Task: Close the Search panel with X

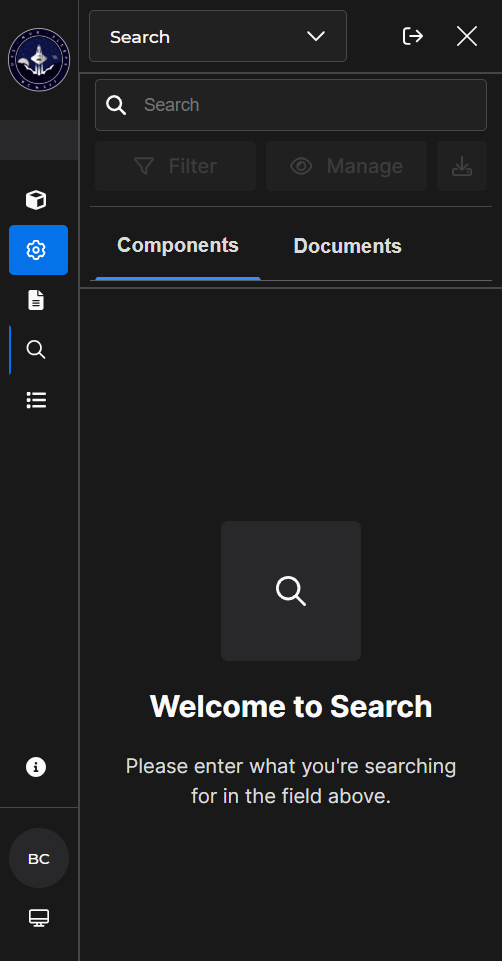Action: pyautogui.click(x=467, y=37)
